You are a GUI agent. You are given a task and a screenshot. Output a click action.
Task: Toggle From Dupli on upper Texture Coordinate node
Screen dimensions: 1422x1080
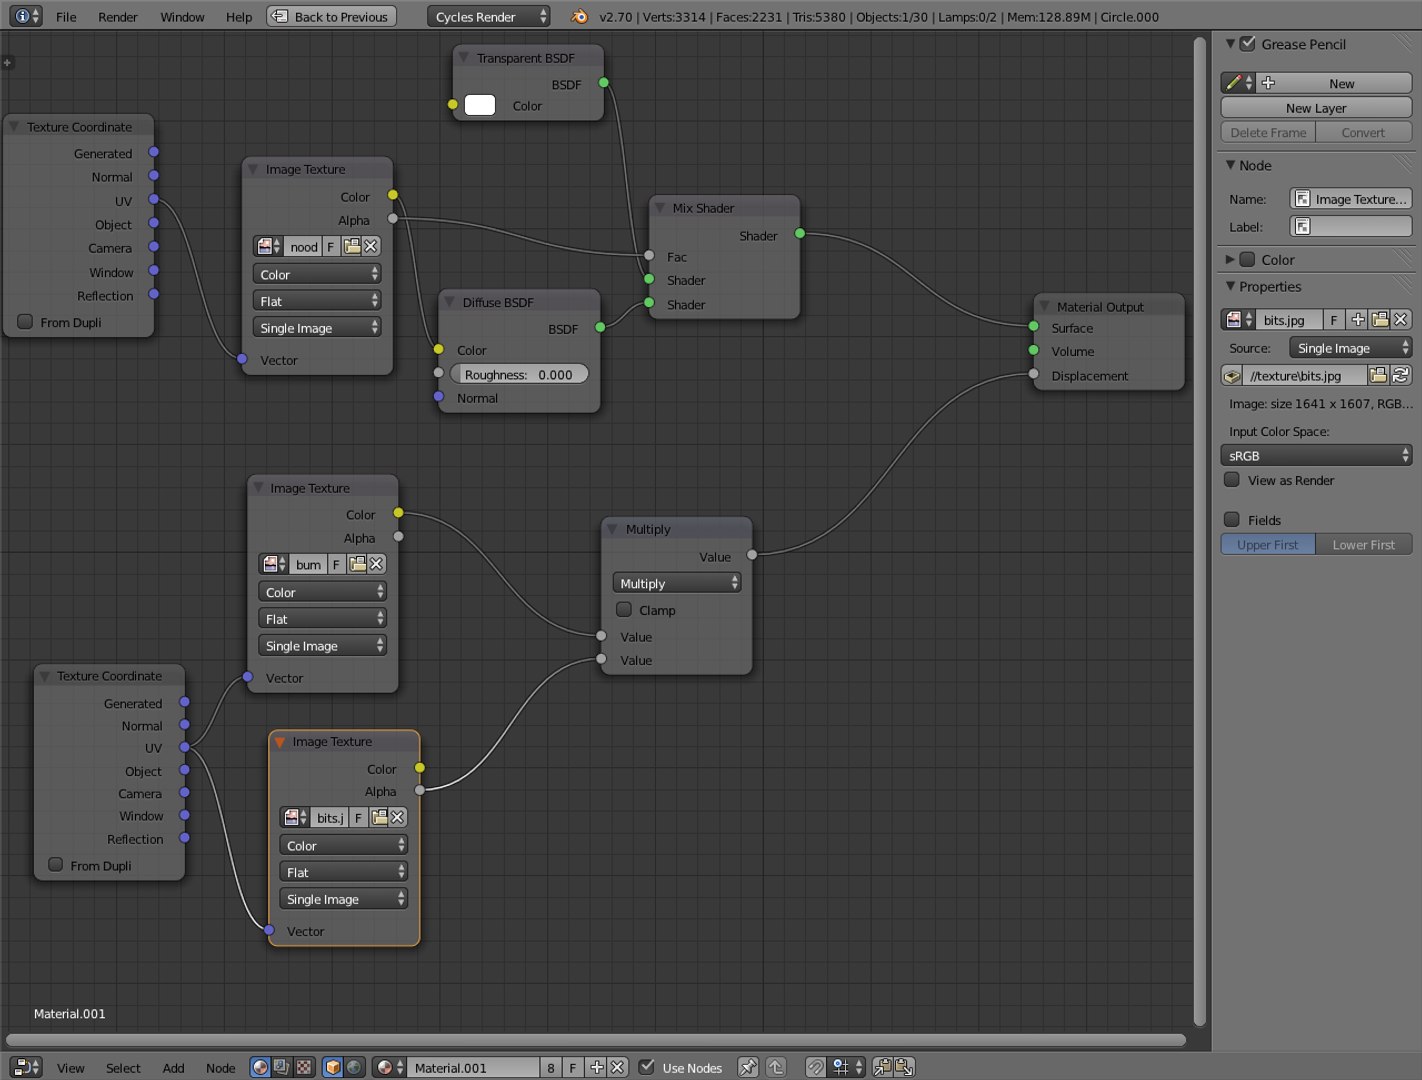pyautogui.click(x=25, y=321)
